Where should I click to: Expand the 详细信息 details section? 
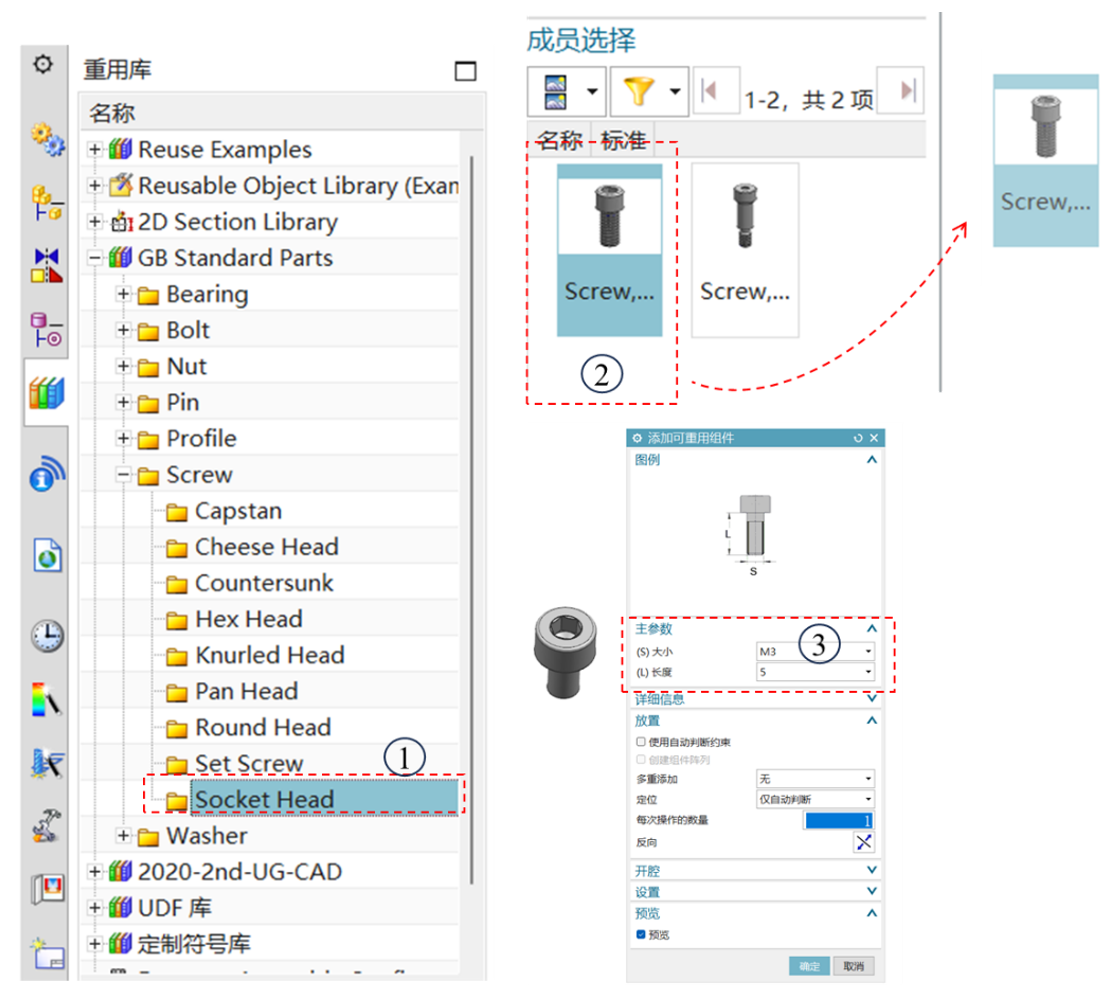[x=871, y=700]
